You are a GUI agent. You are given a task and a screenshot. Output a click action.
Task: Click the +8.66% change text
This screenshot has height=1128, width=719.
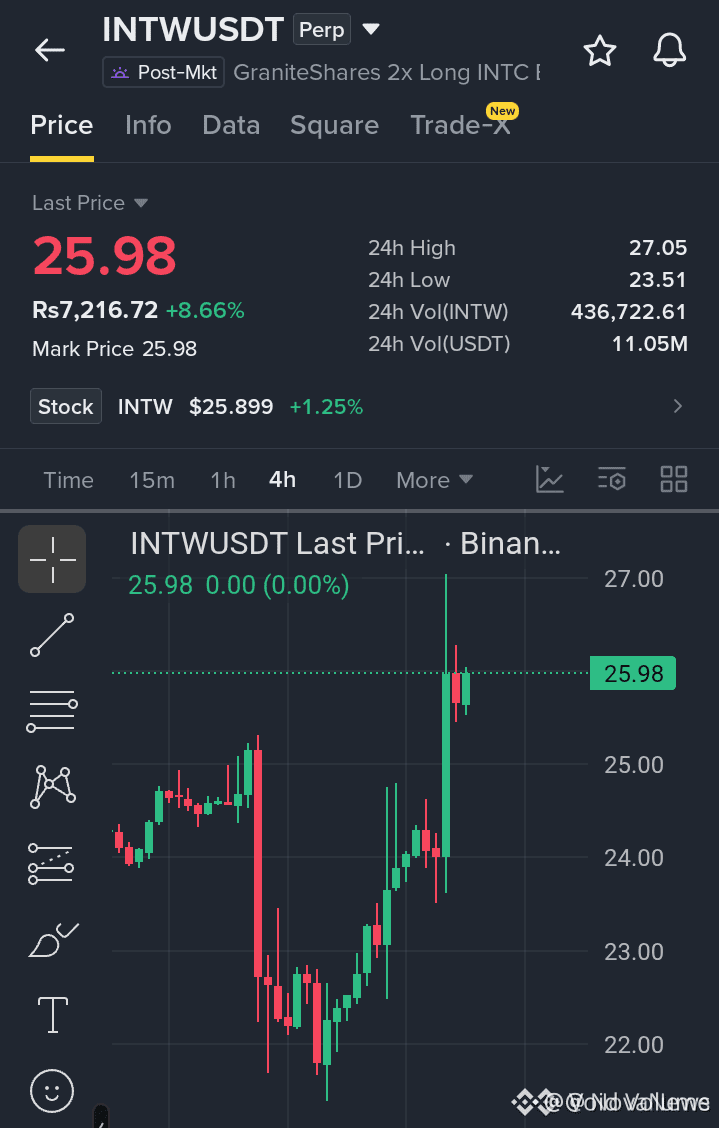tap(205, 310)
